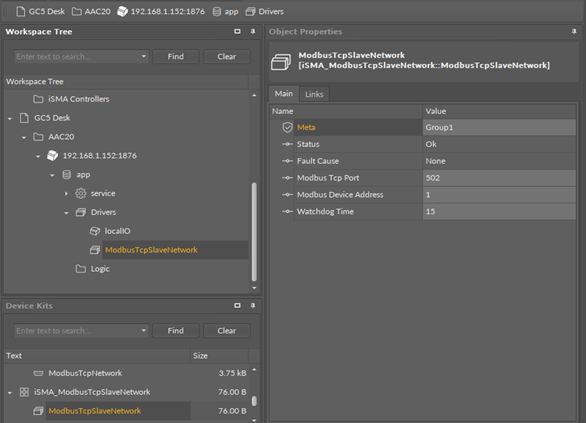The image size is (586, 423).
Task: Collapse iSMA_ModbusTcpSlaveNetwork kit node
Action: [x=10, y=392]
